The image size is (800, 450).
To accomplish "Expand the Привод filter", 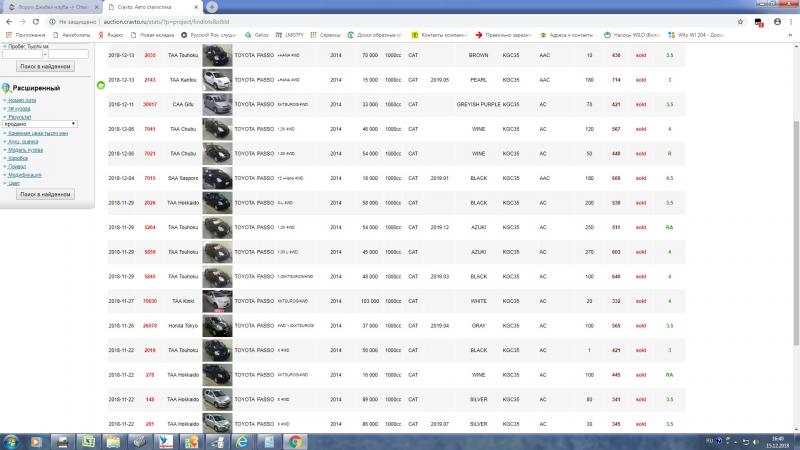I will pyautogui.click(x=17, y=166).
